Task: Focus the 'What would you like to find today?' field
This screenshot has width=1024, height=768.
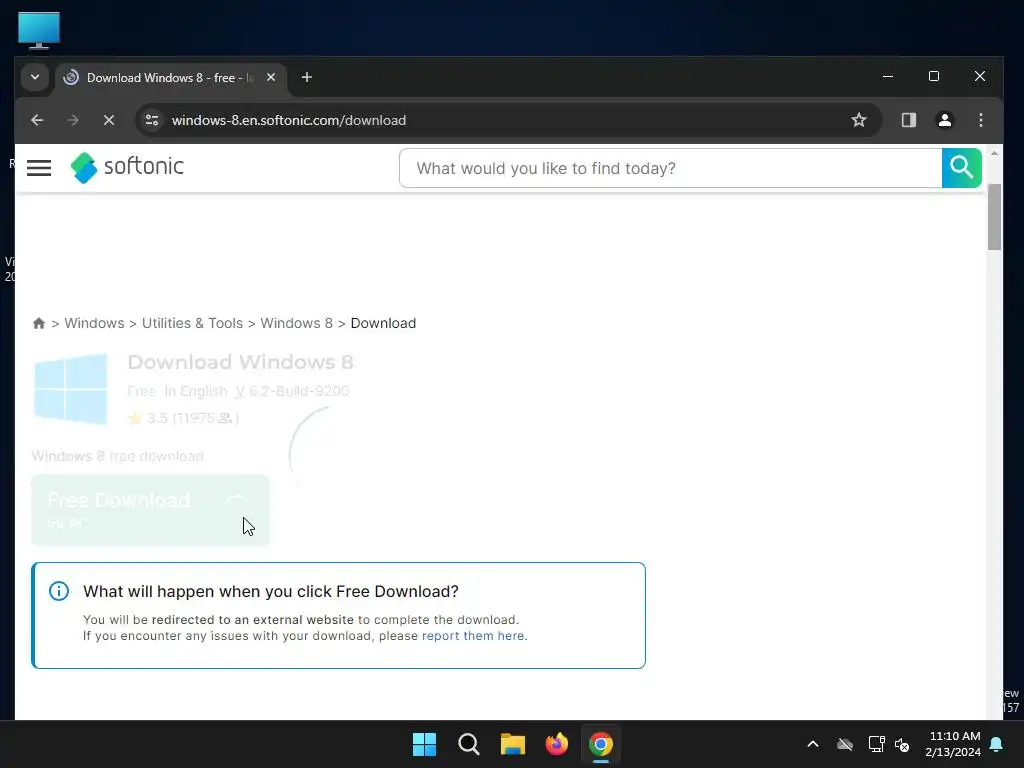Action: coord(671,168)
